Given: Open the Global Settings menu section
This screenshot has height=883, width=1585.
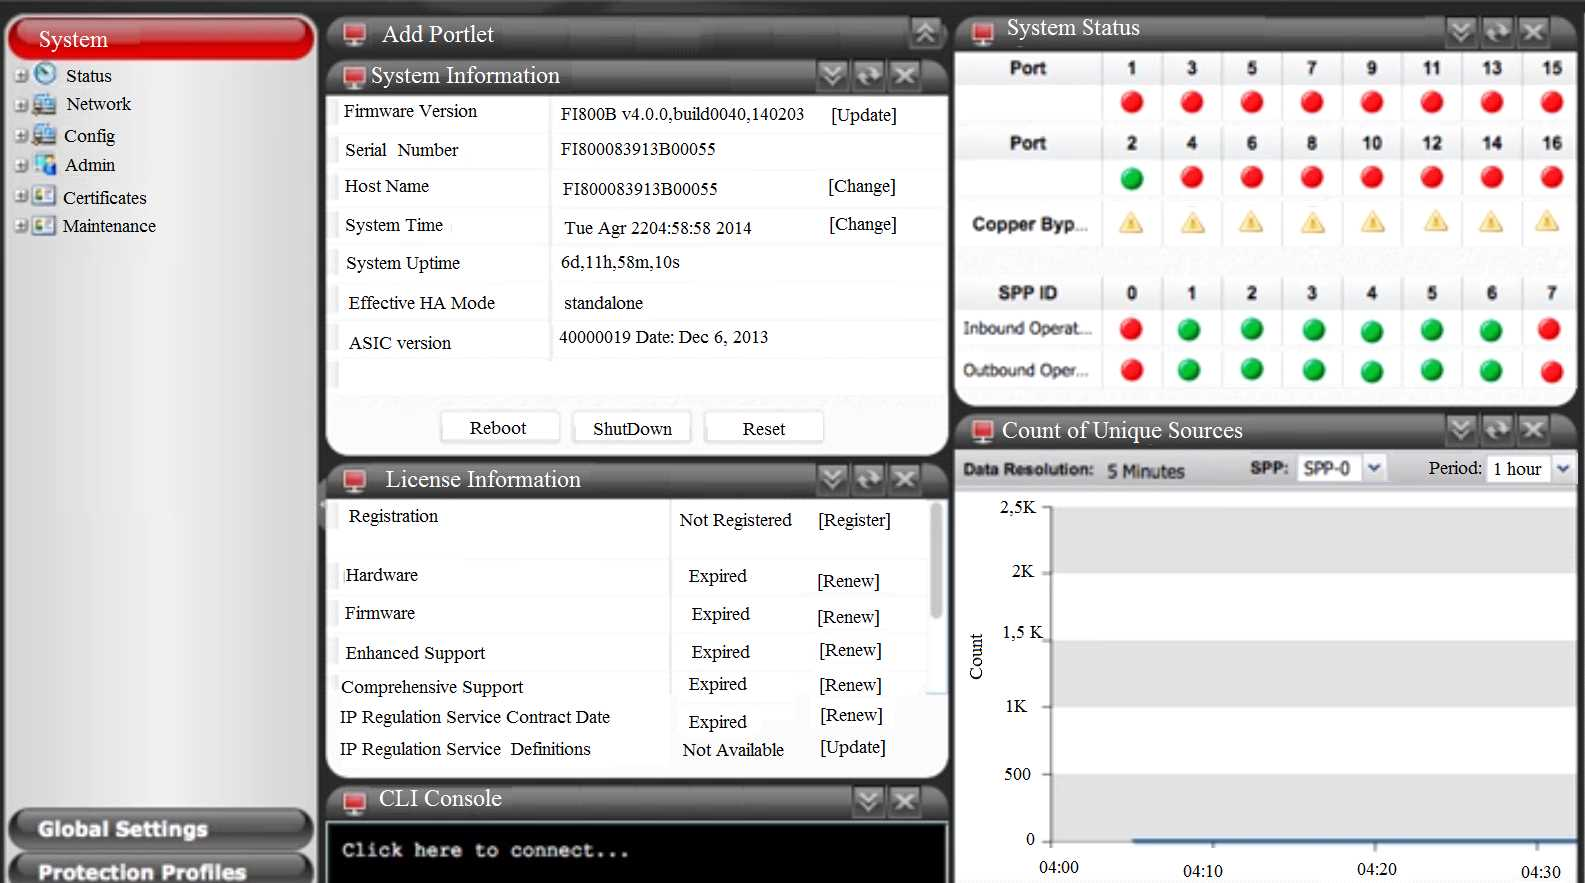Looking at the screenshot, I should point(160,829).
